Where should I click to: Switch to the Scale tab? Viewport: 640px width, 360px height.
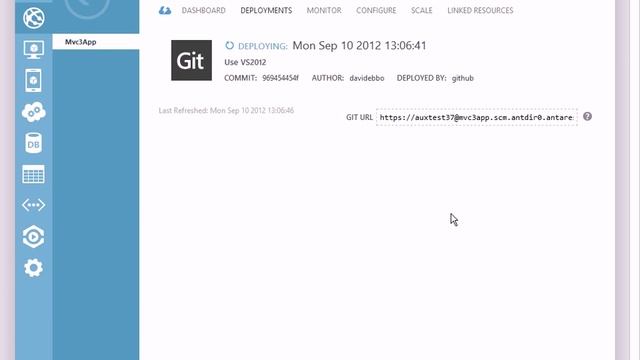coord(422,11)
